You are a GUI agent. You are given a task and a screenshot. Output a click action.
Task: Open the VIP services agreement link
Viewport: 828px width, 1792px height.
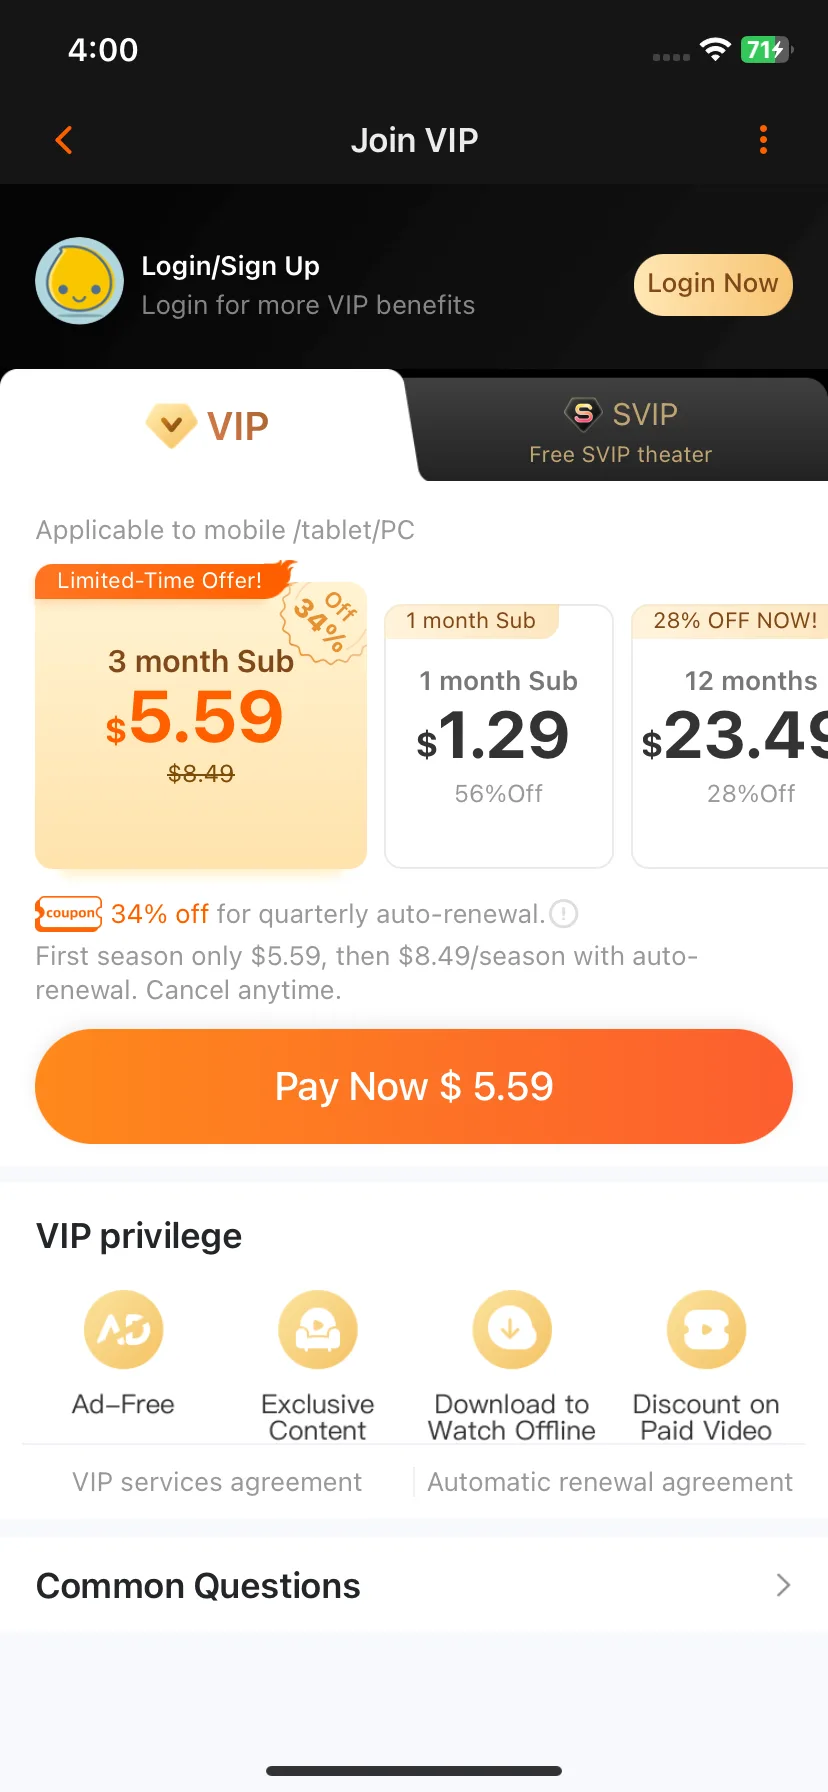217,1482
